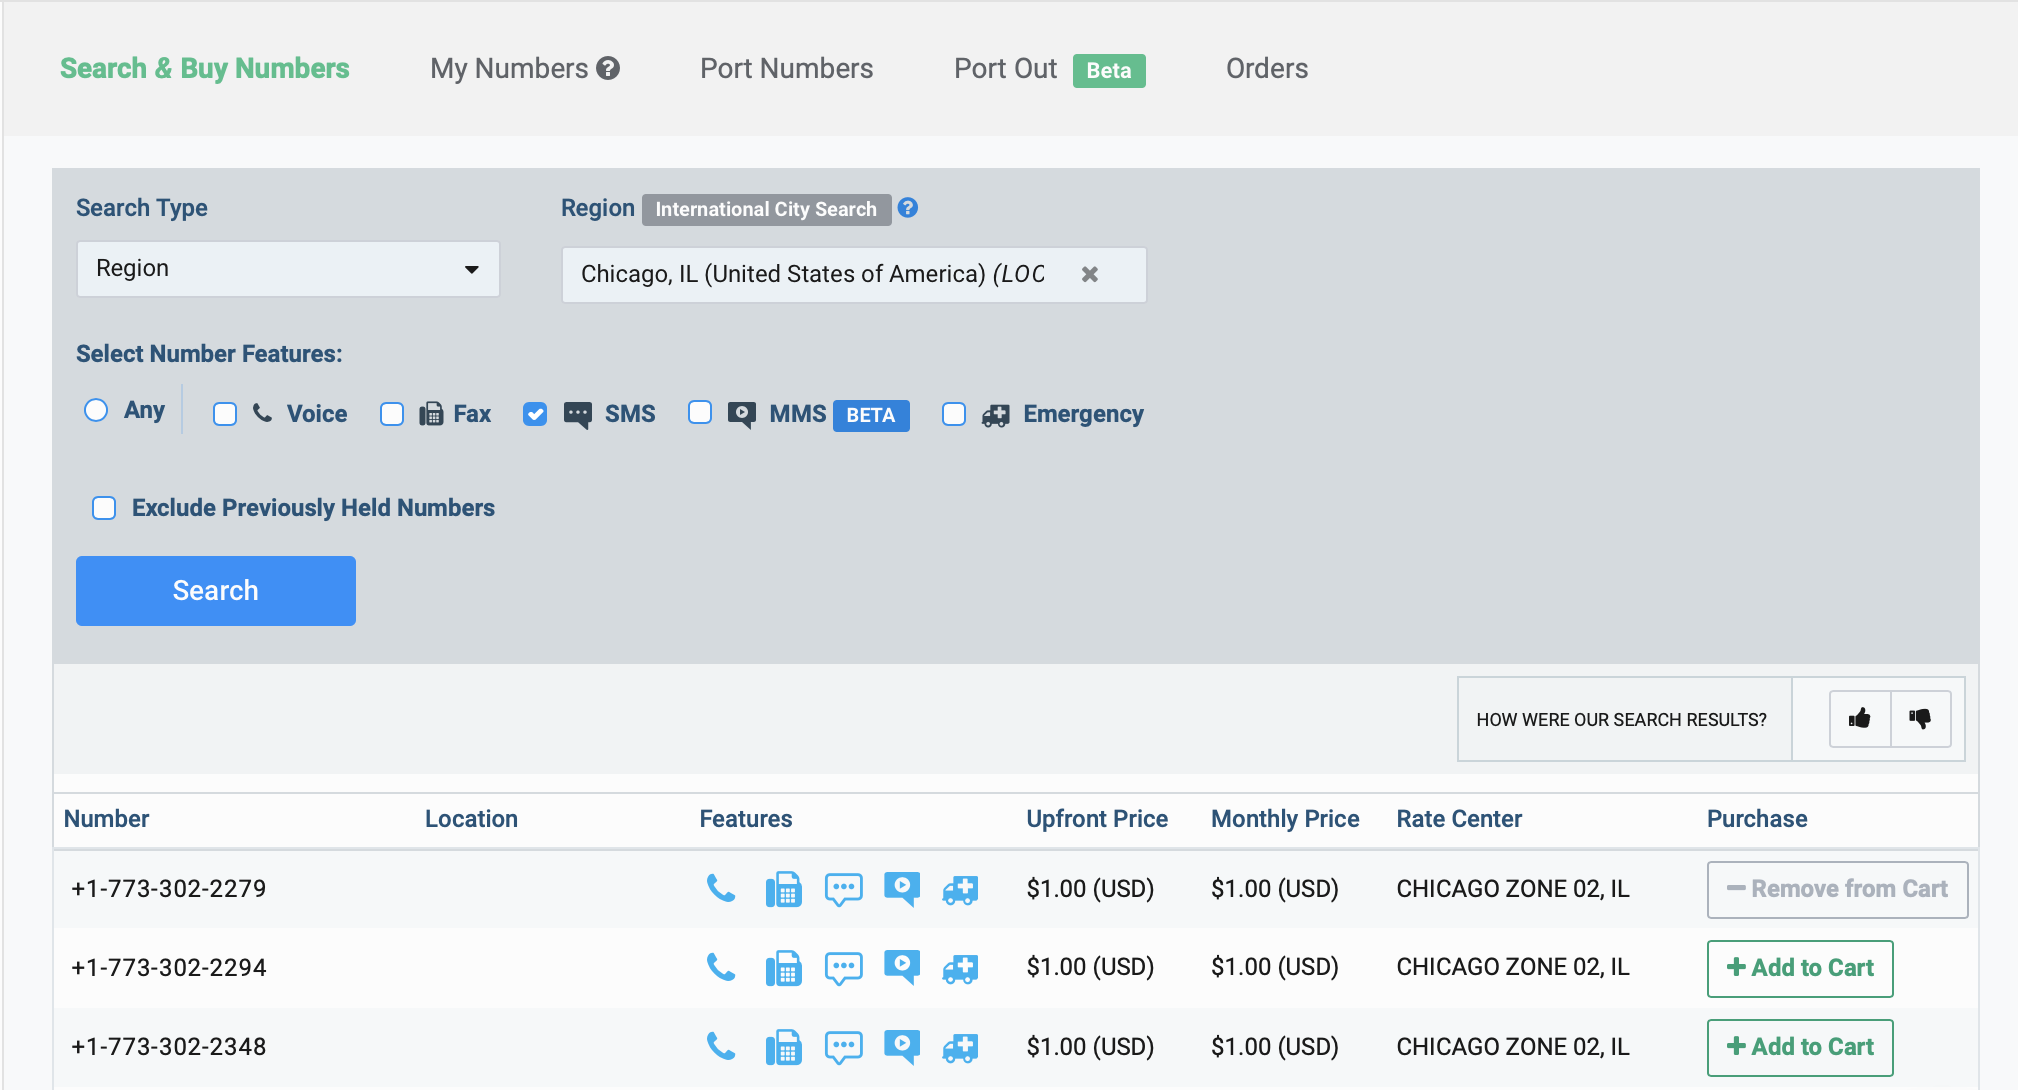The height and width of the screenshot is (1090, 2018).
Task: Click the Voice phone icon in filters
Action: pos(262,413)
